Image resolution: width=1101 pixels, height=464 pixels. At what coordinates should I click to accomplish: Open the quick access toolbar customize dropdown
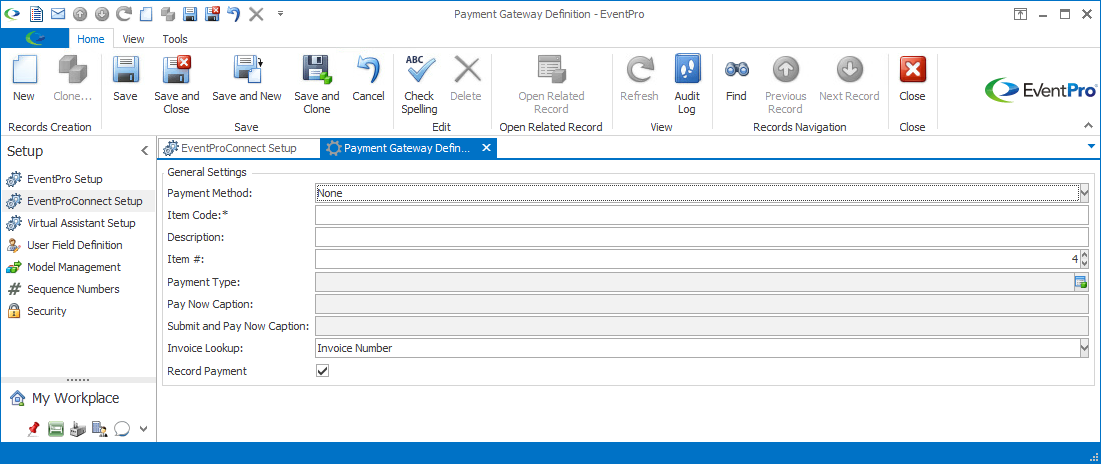tap(280, 13)
